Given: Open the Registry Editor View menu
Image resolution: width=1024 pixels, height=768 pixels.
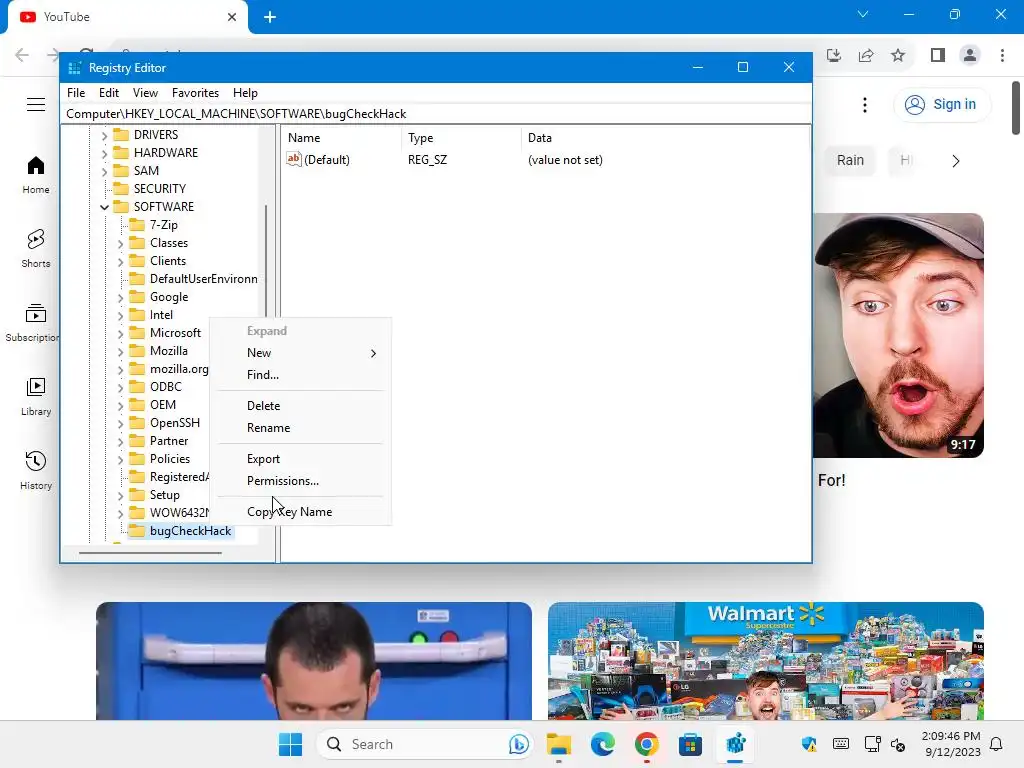Looking at the screenshot, I should (145, 93).
